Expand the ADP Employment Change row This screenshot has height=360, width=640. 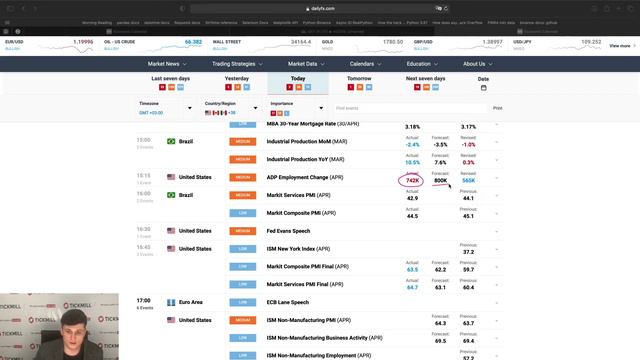pyautogui.click(x=497, y=178)
